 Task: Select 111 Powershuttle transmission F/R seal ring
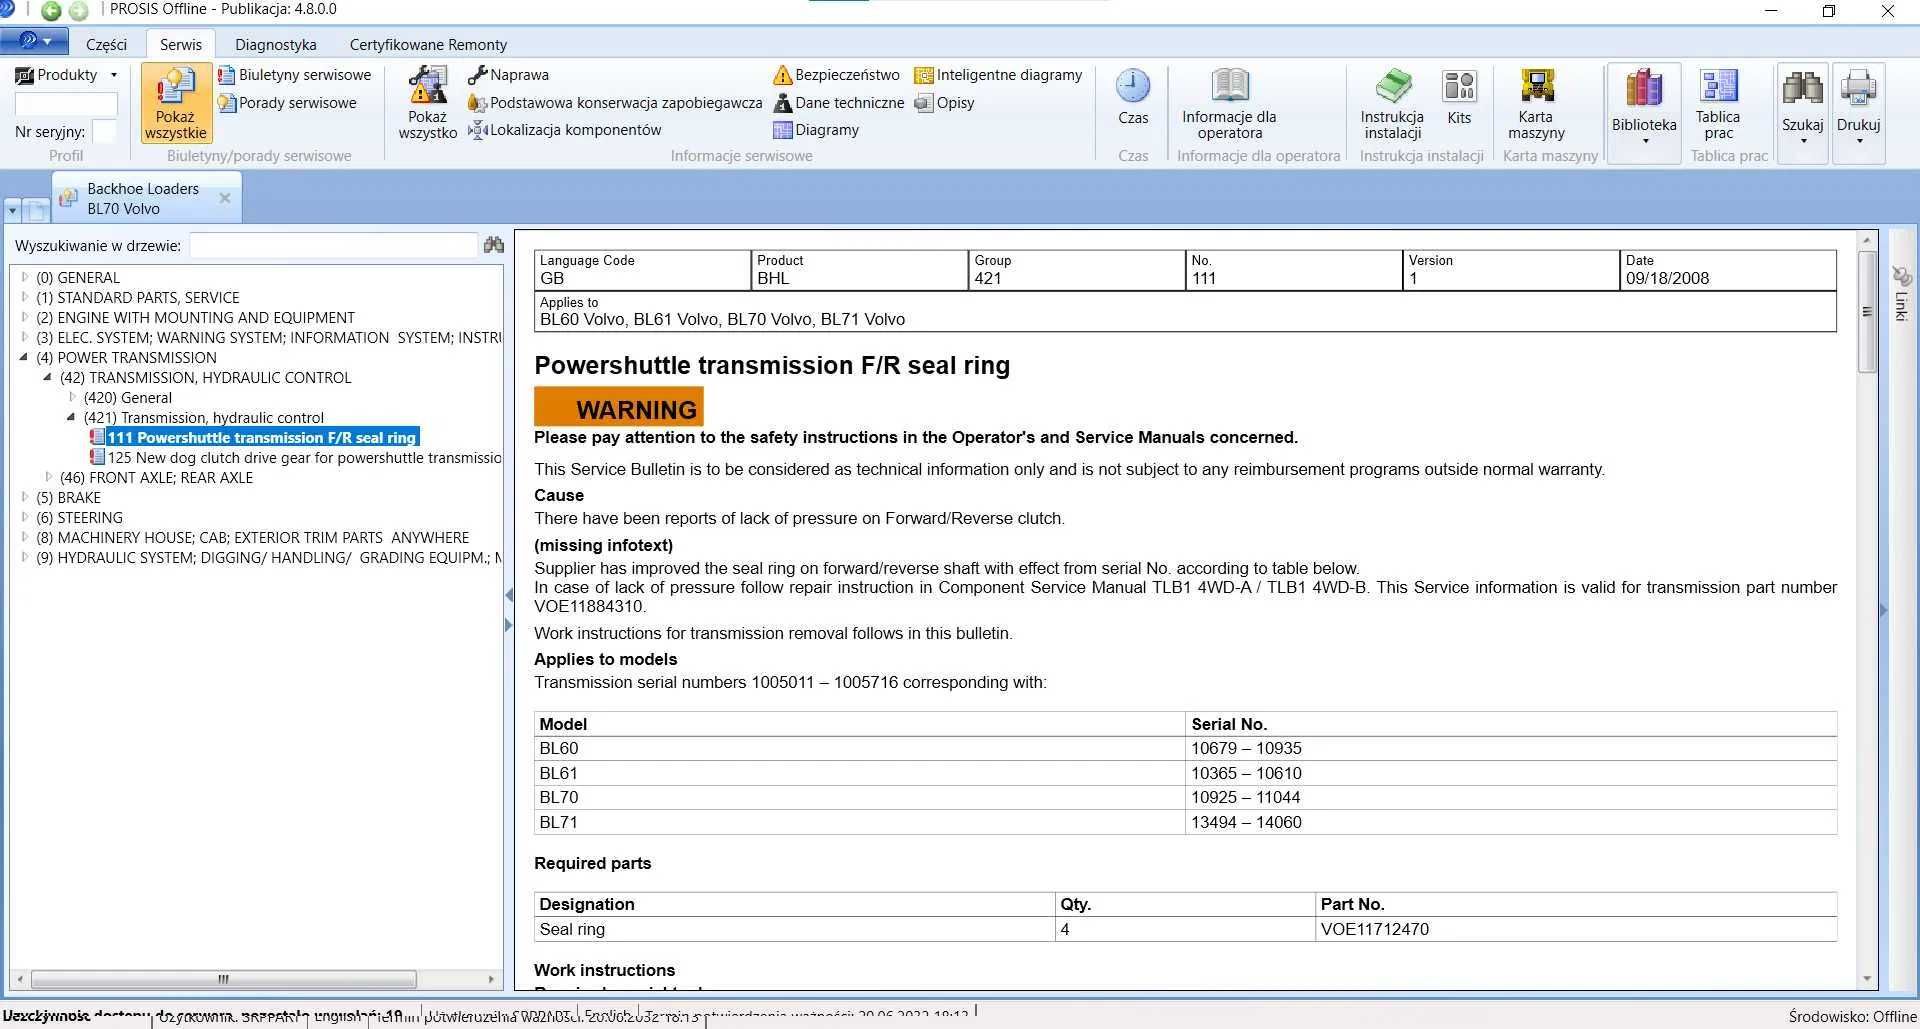tap(261, 437)
